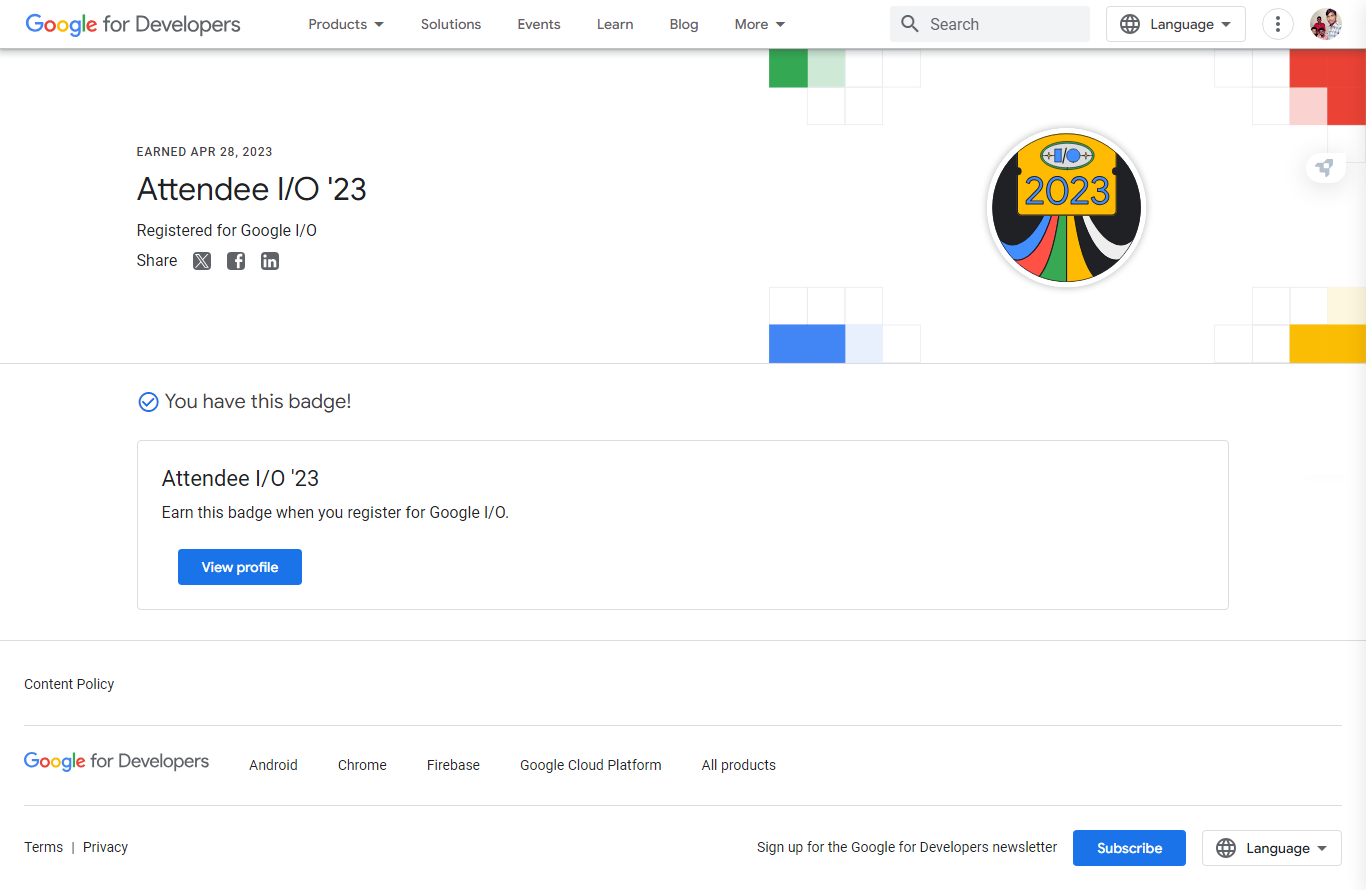
Task: Click the magnifier search icon
Action: point(910,24)
